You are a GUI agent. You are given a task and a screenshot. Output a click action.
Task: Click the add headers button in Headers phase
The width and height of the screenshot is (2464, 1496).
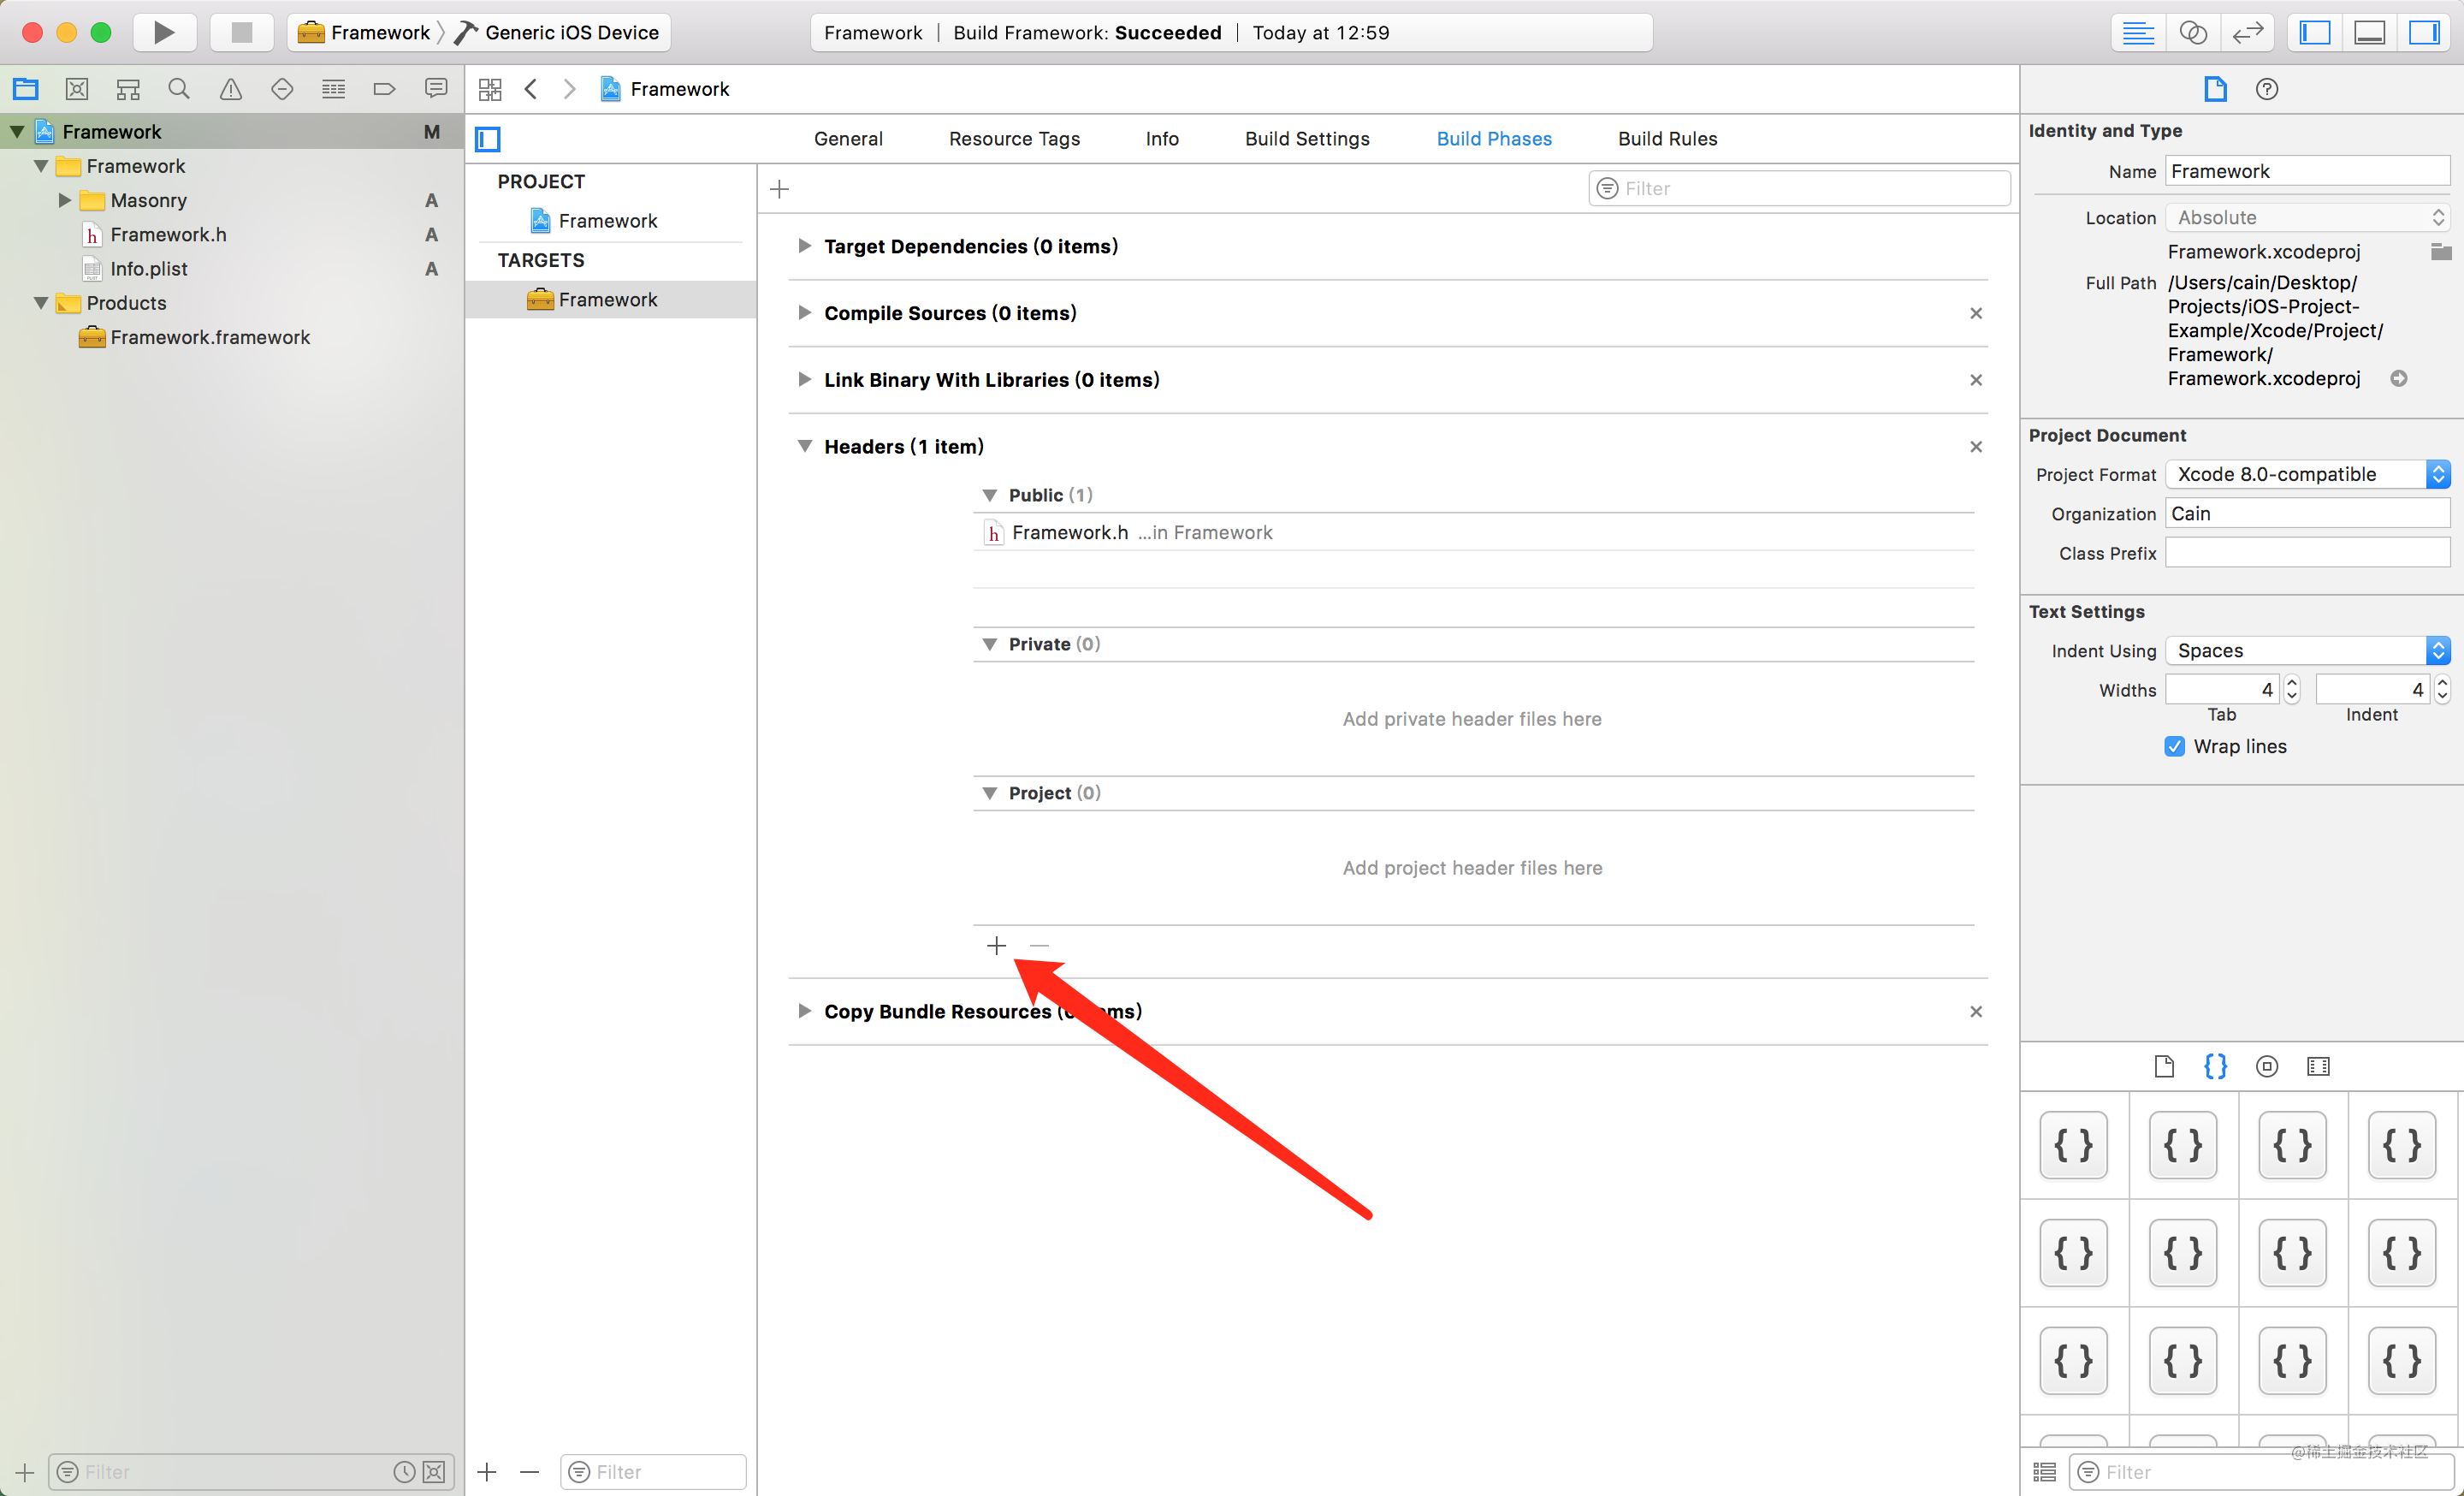point(996,945)
